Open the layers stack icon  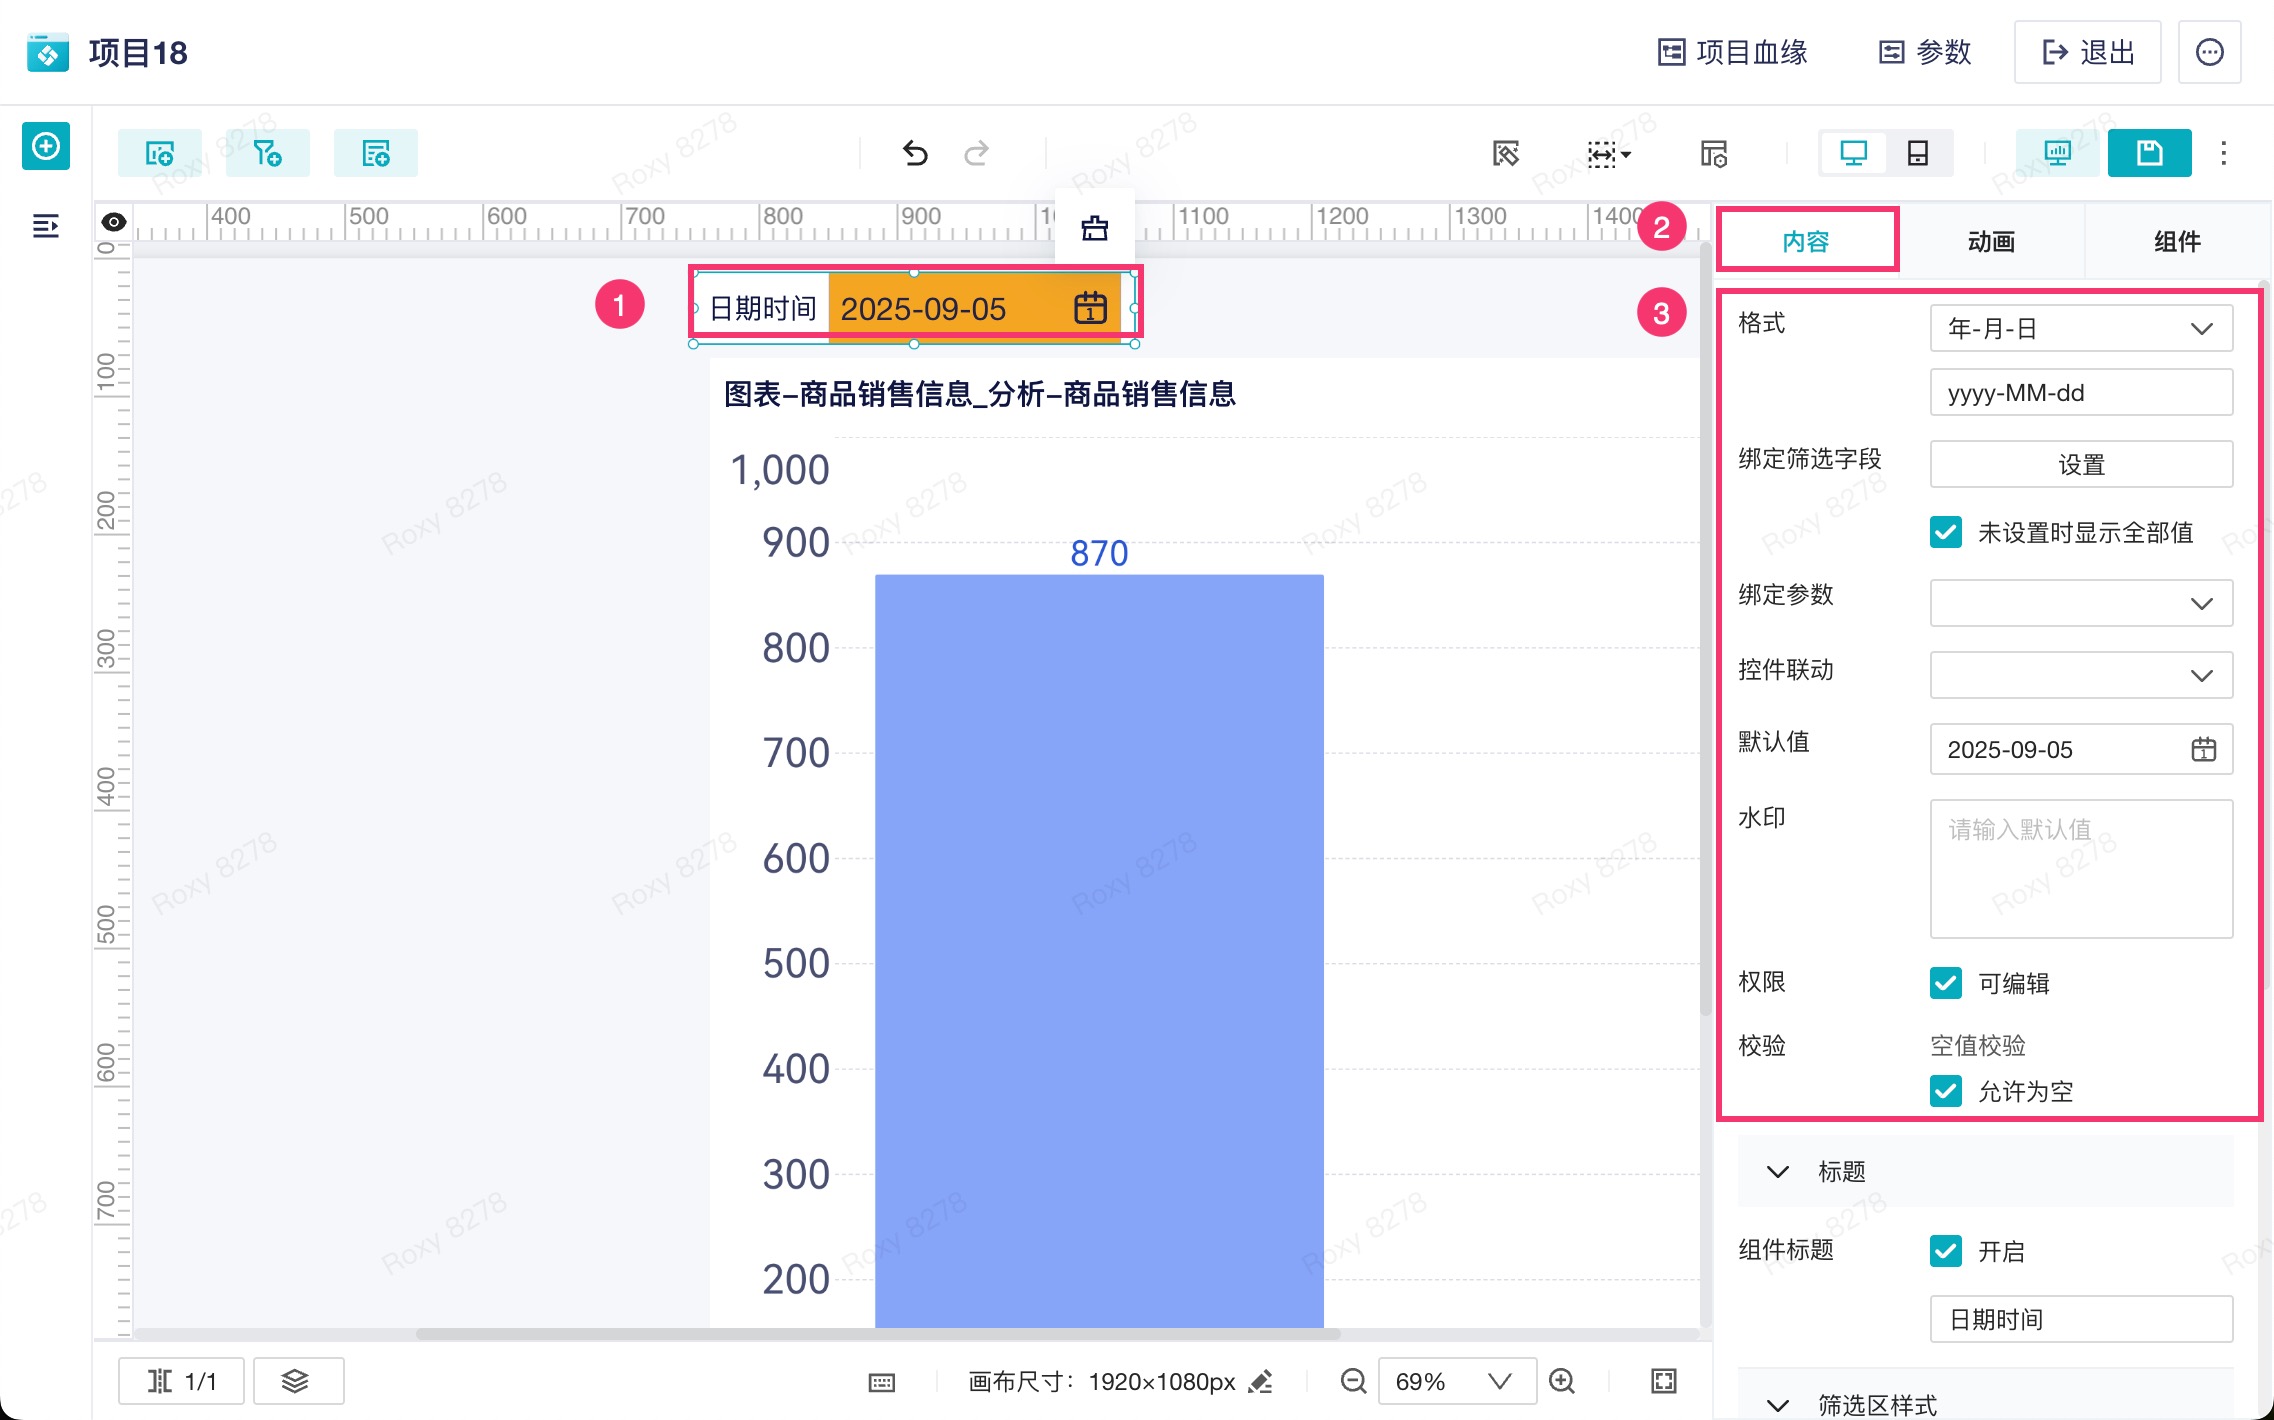296,1381
